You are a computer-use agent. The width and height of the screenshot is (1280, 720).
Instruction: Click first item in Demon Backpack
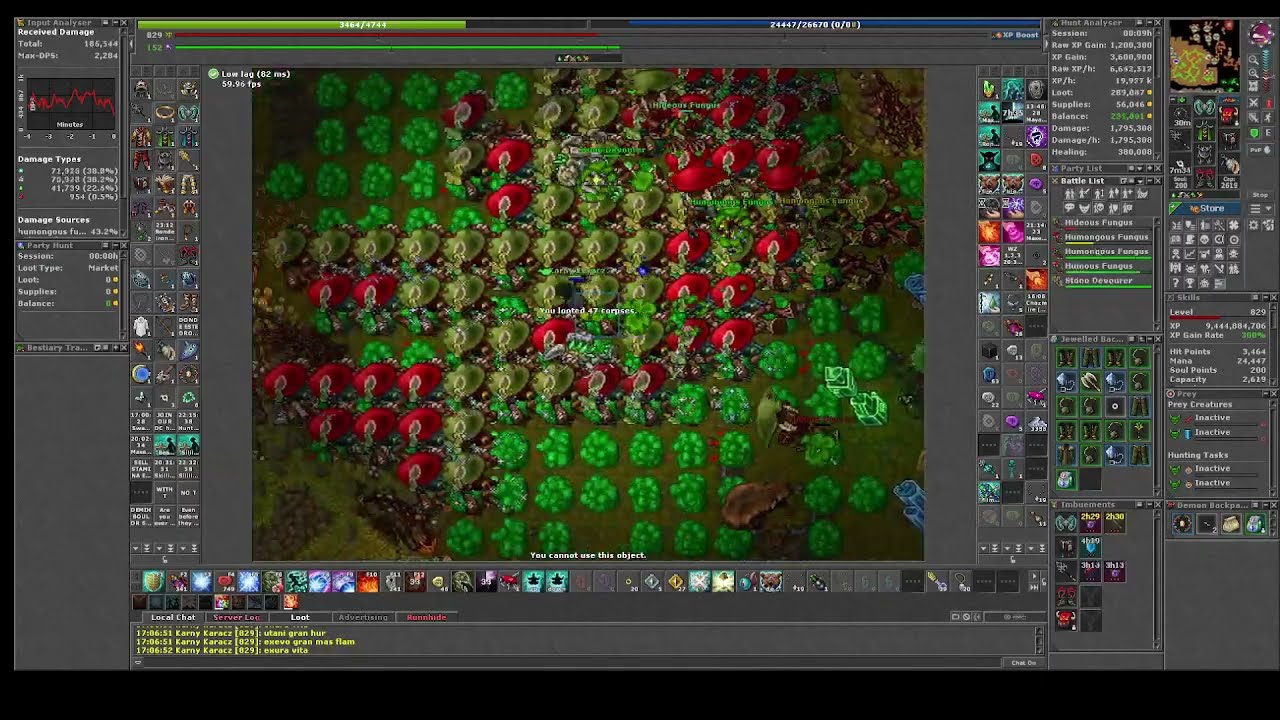(1183, 523)
